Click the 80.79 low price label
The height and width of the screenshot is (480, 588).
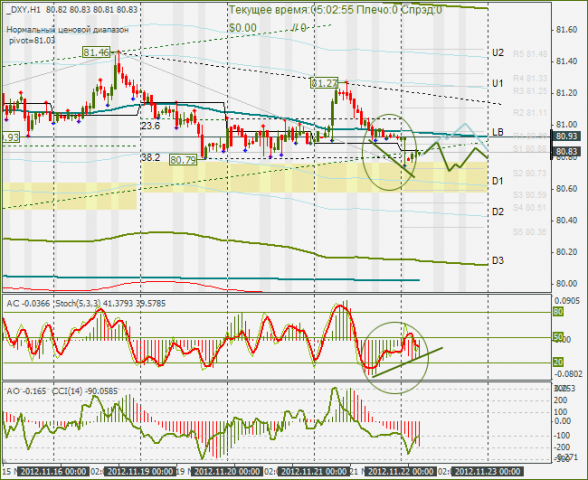pos(183,160)
